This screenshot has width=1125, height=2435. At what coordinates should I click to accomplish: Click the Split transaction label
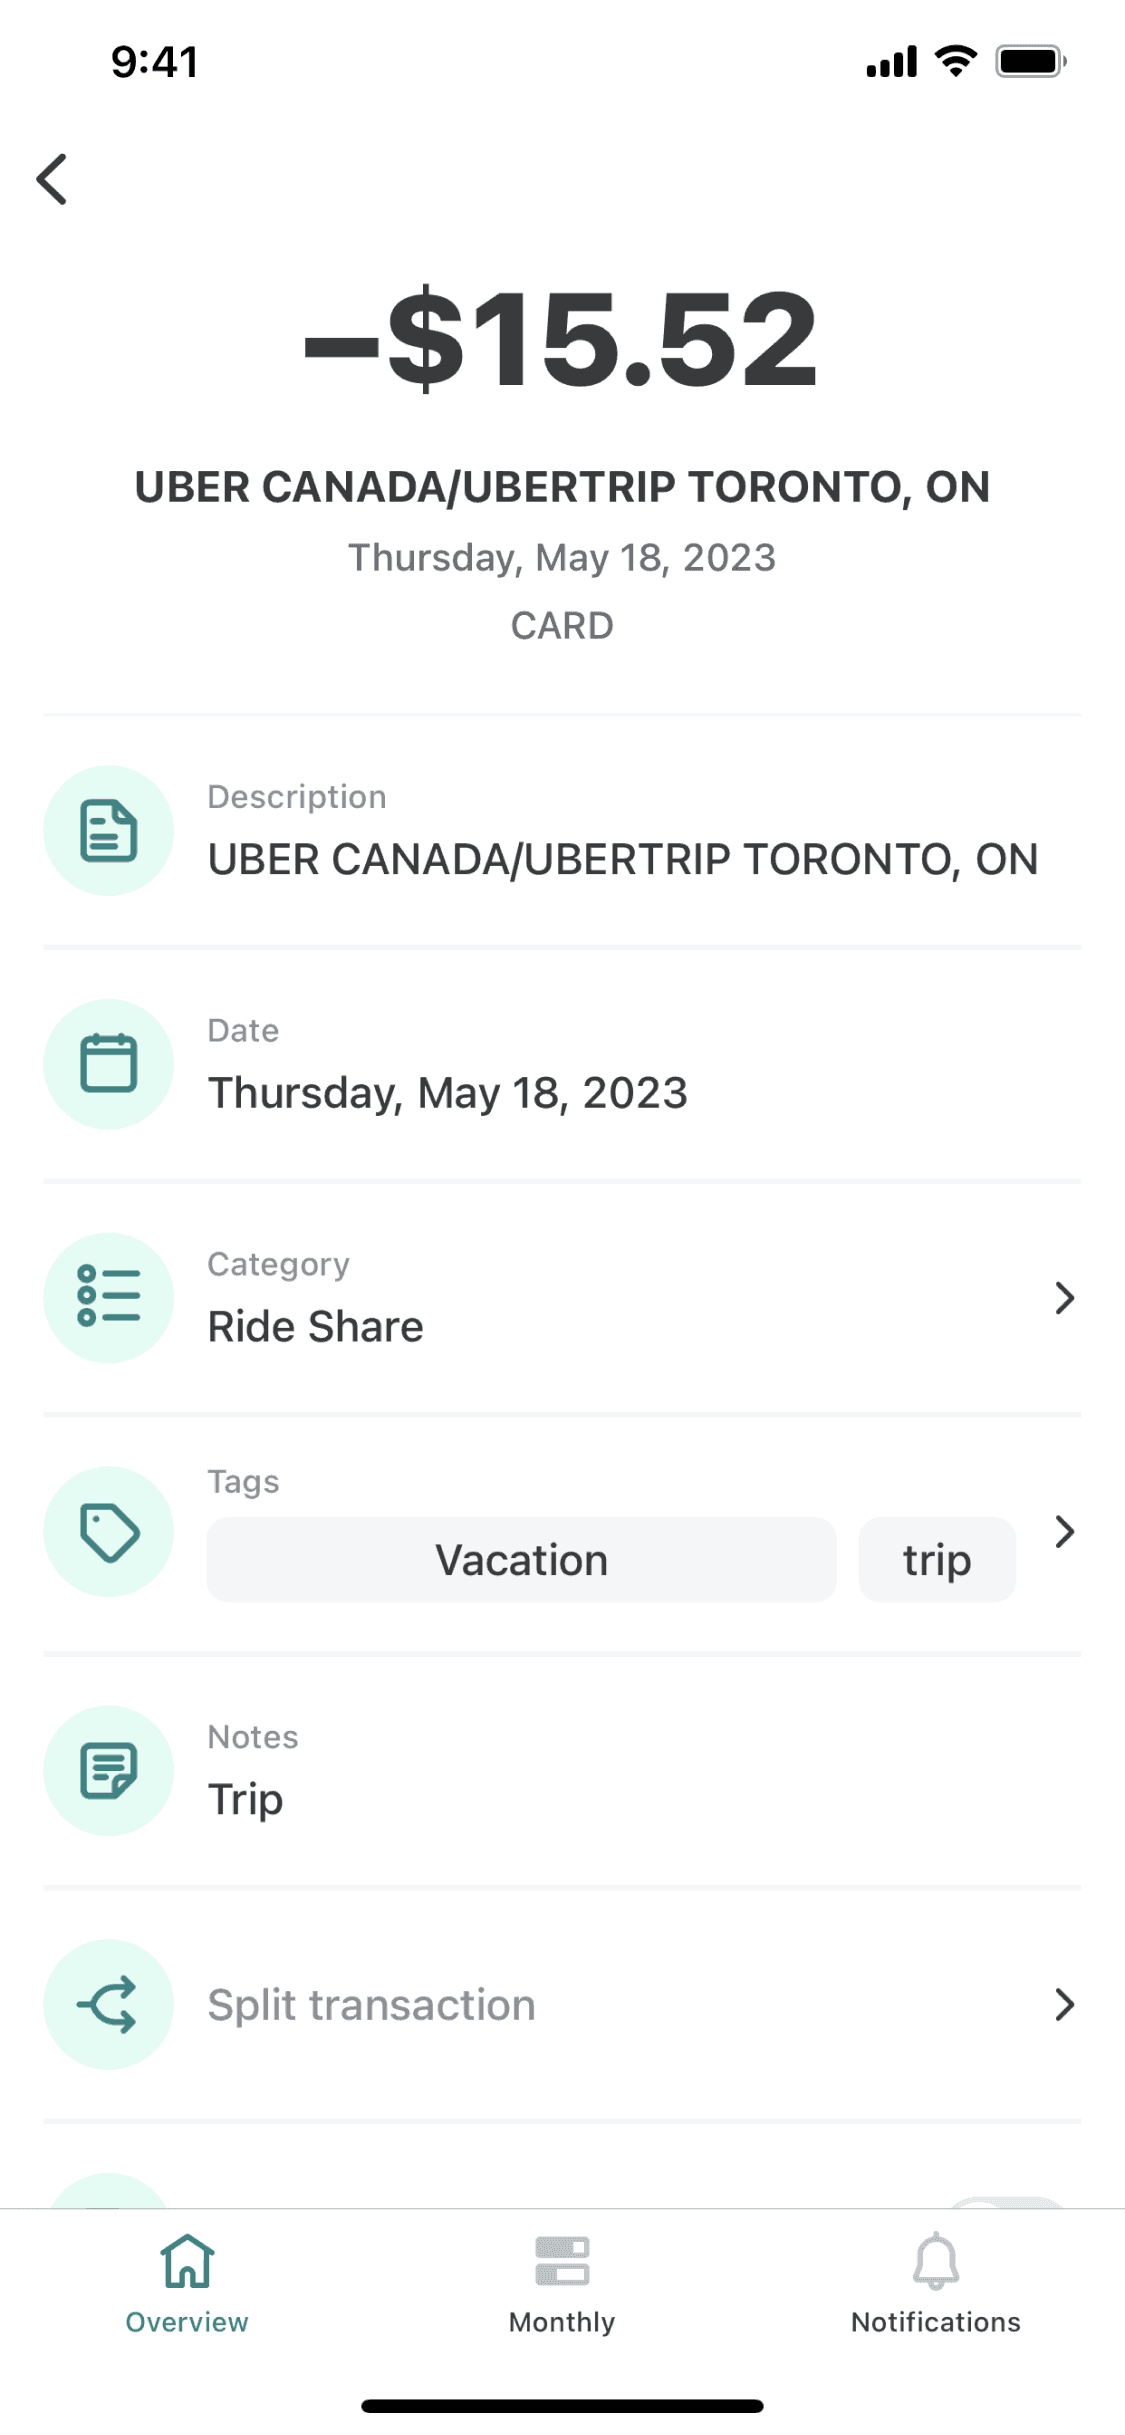click(x=371, y=2005)
